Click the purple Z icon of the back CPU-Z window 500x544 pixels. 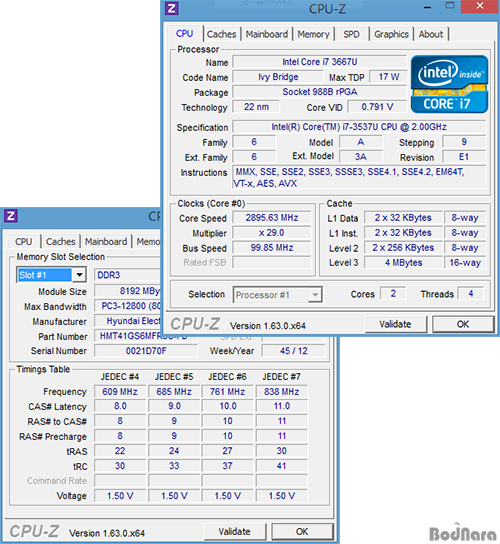tap(11, 216)
